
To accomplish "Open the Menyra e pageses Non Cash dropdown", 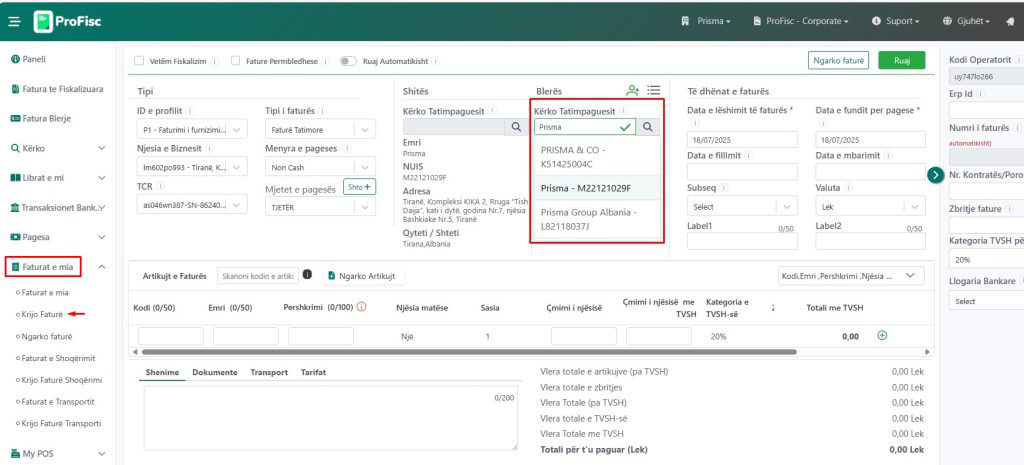I will pos(321,167).
